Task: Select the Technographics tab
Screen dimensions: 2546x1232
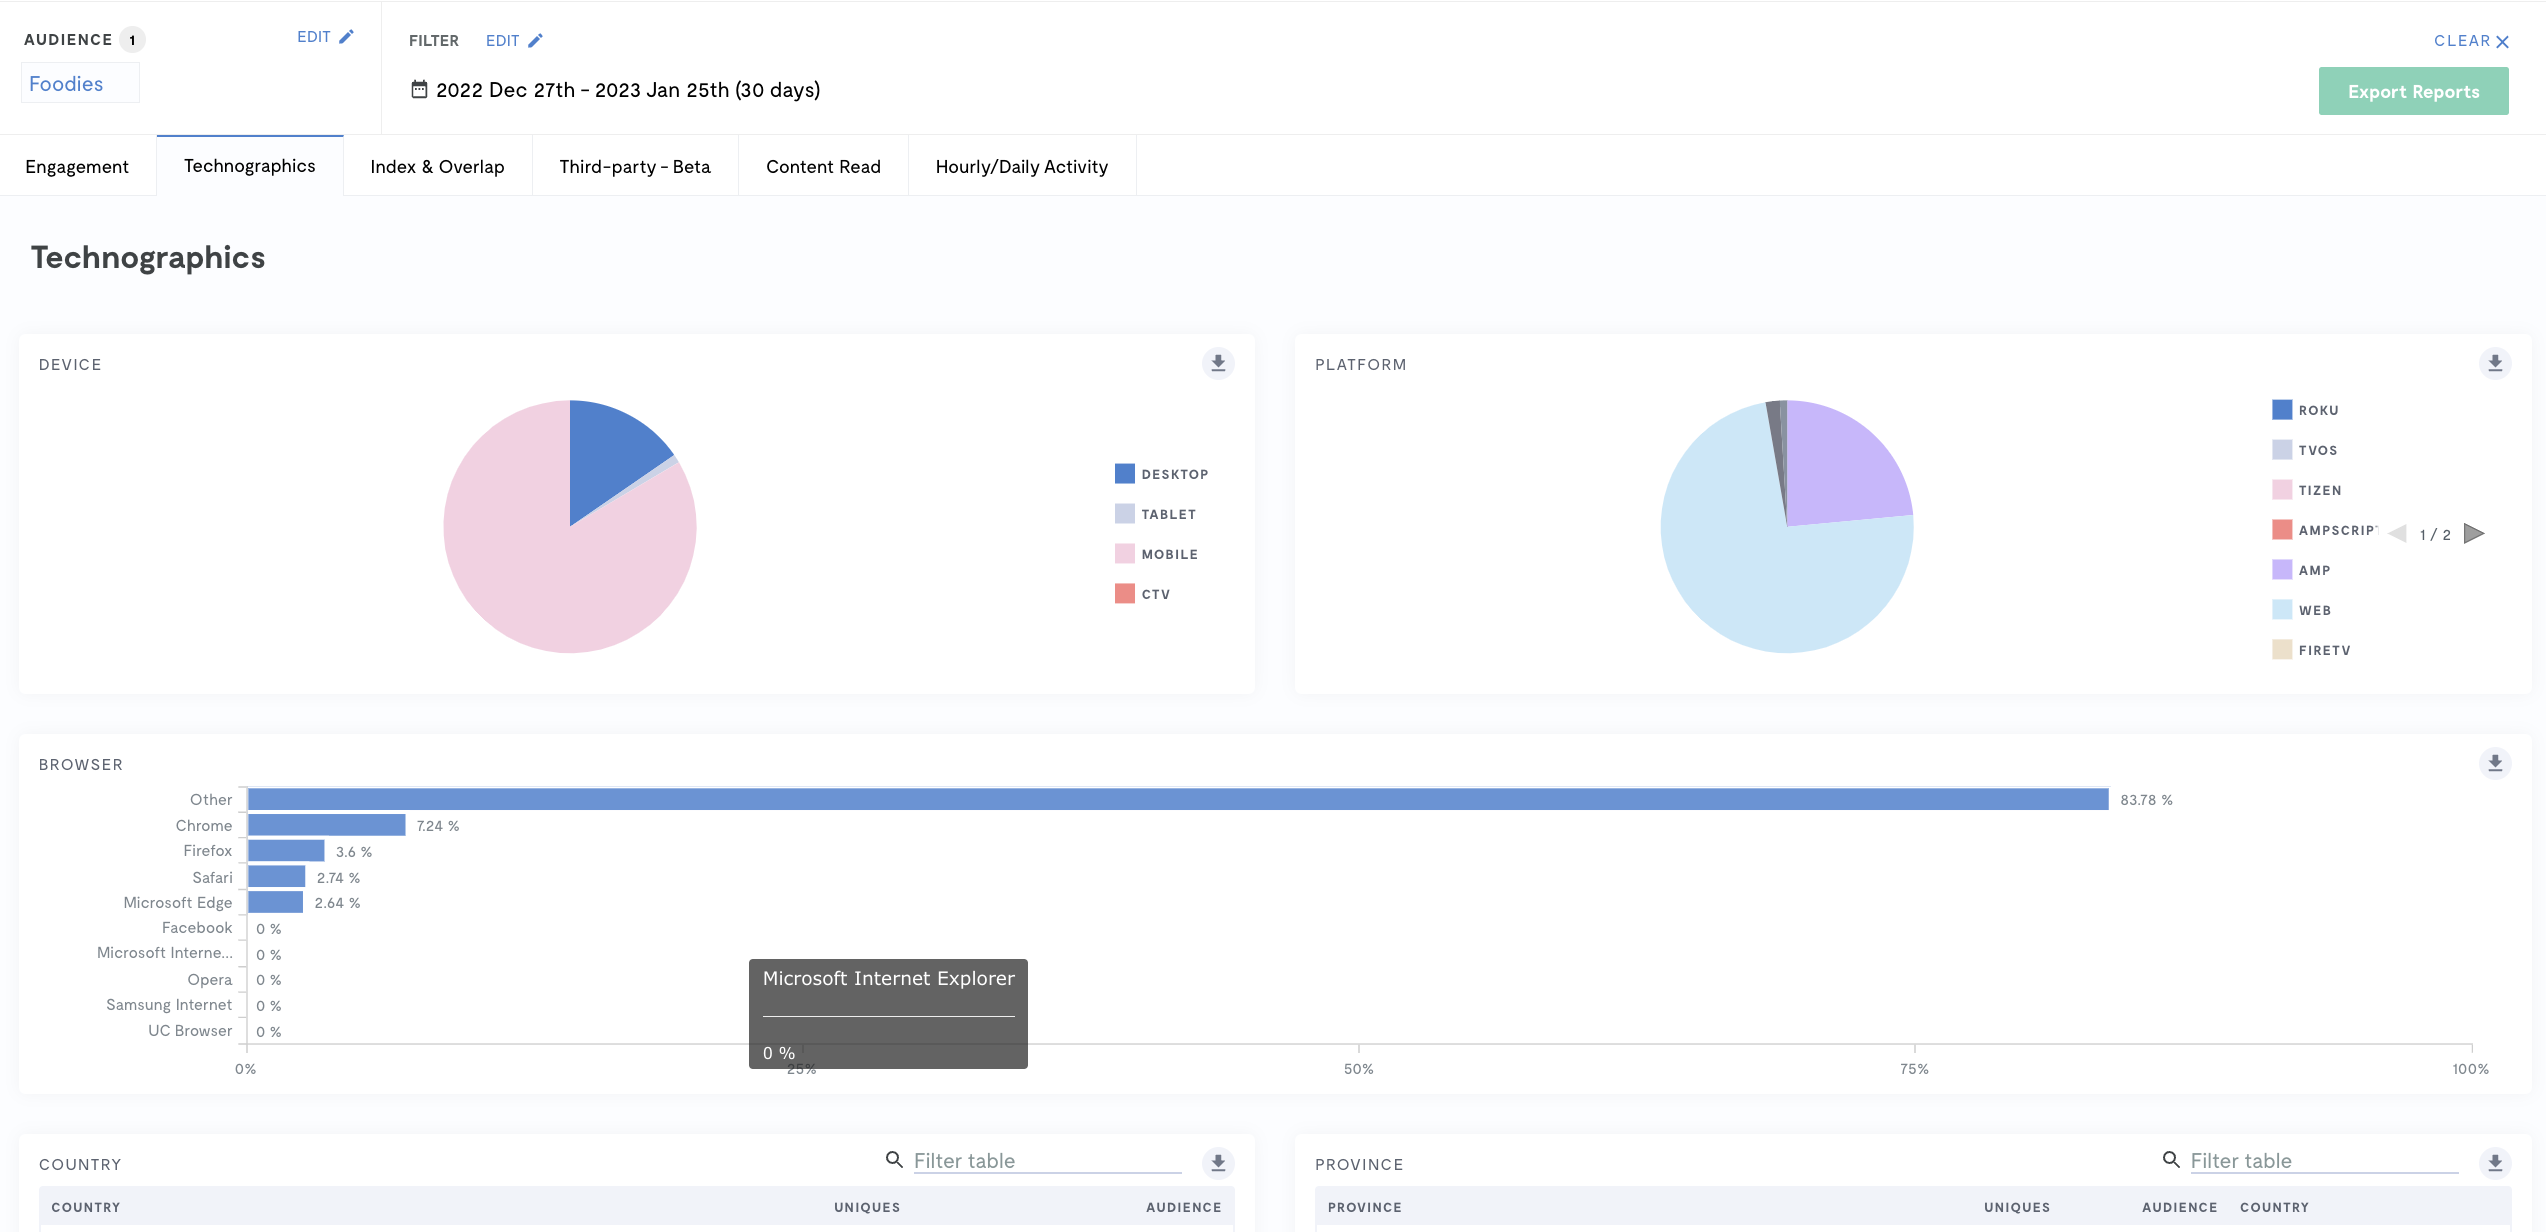Action: (250, 166)
